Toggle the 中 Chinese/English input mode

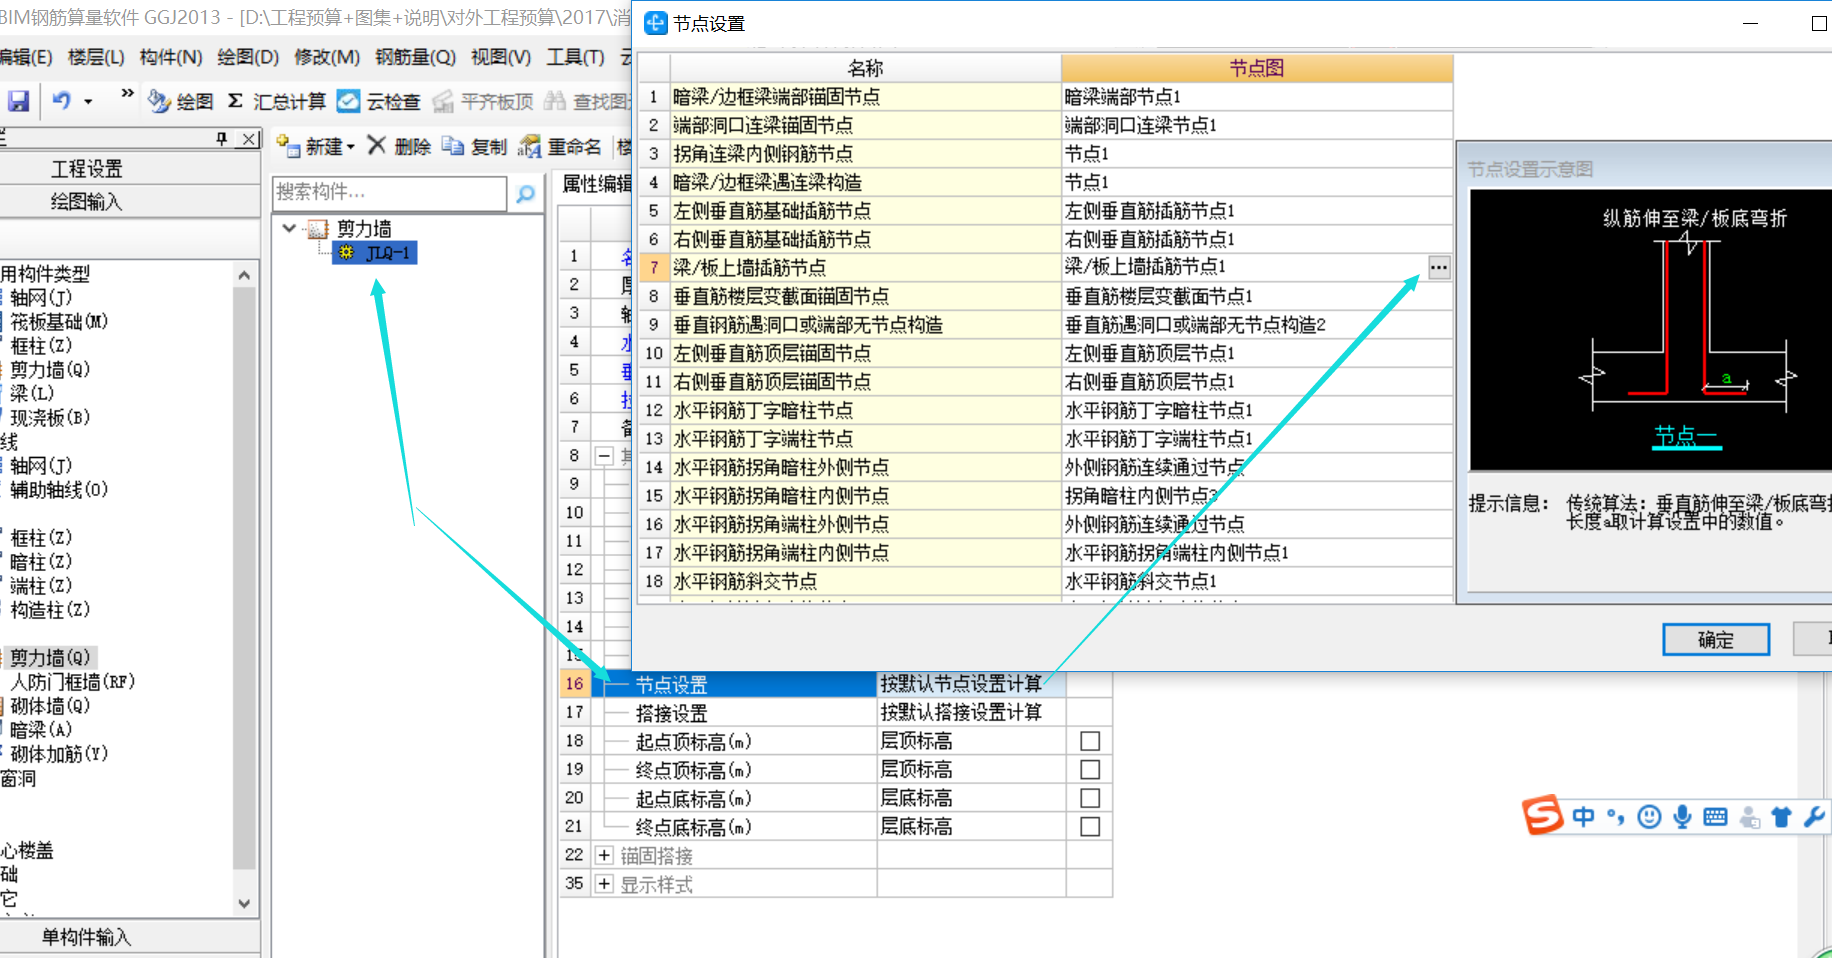[x=1584, y=817]
